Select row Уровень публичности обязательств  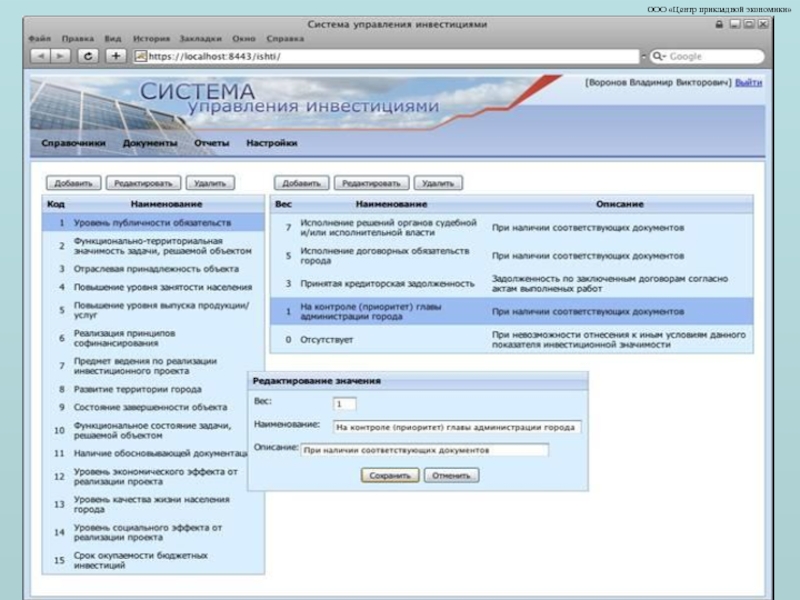click(153, 223)
